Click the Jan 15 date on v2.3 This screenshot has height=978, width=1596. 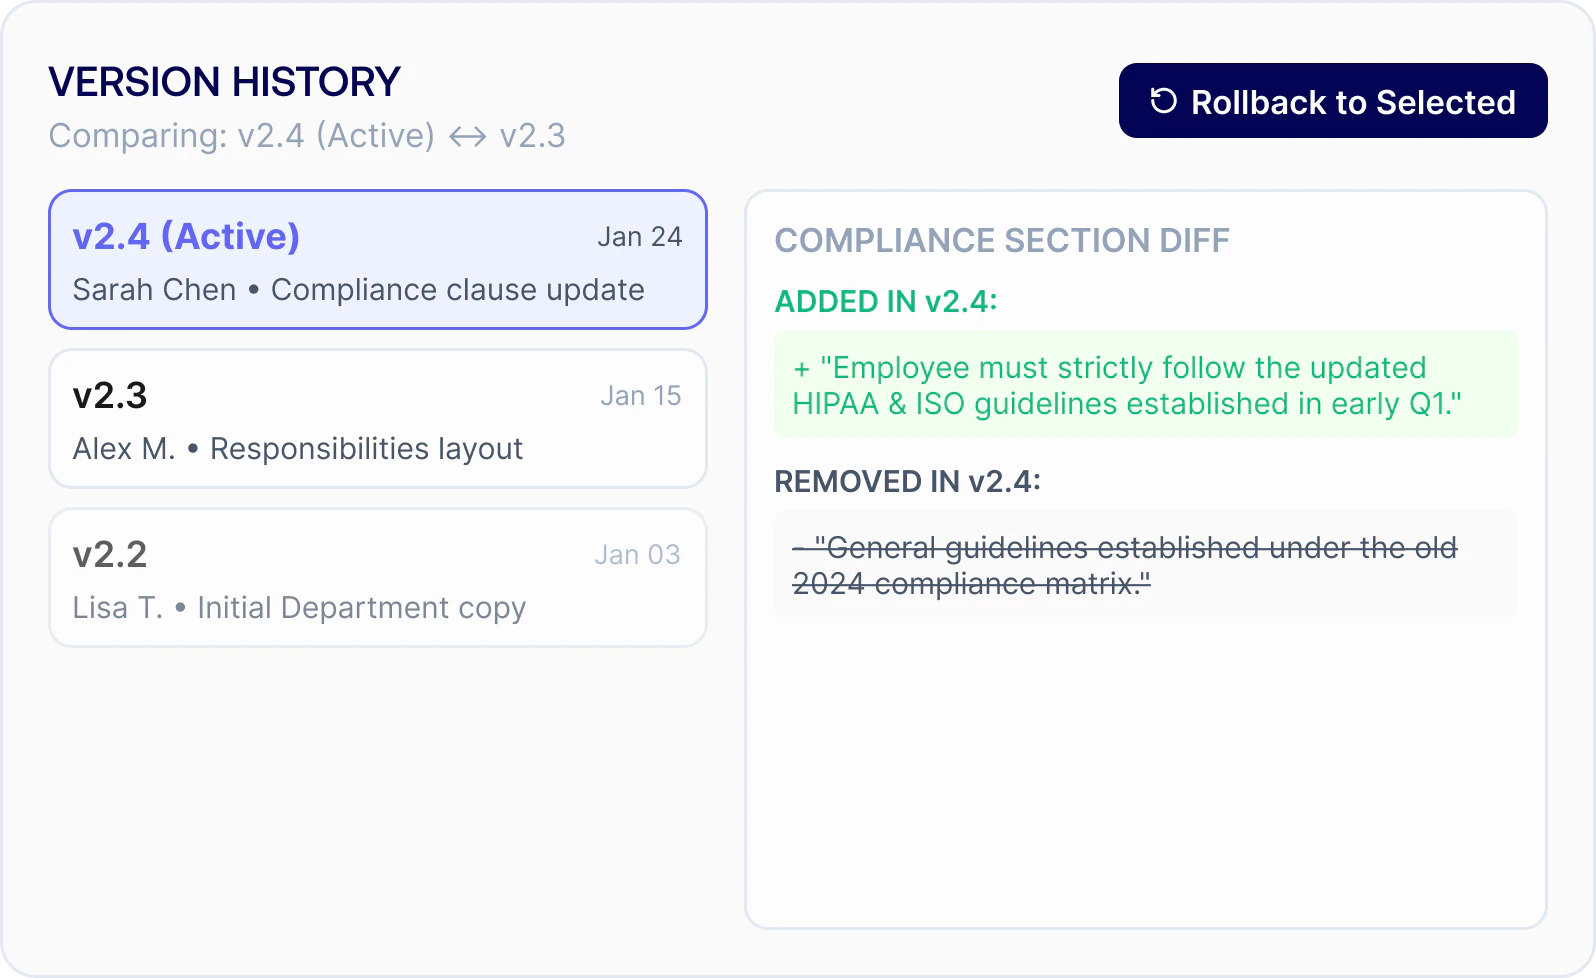pos(641,396)
